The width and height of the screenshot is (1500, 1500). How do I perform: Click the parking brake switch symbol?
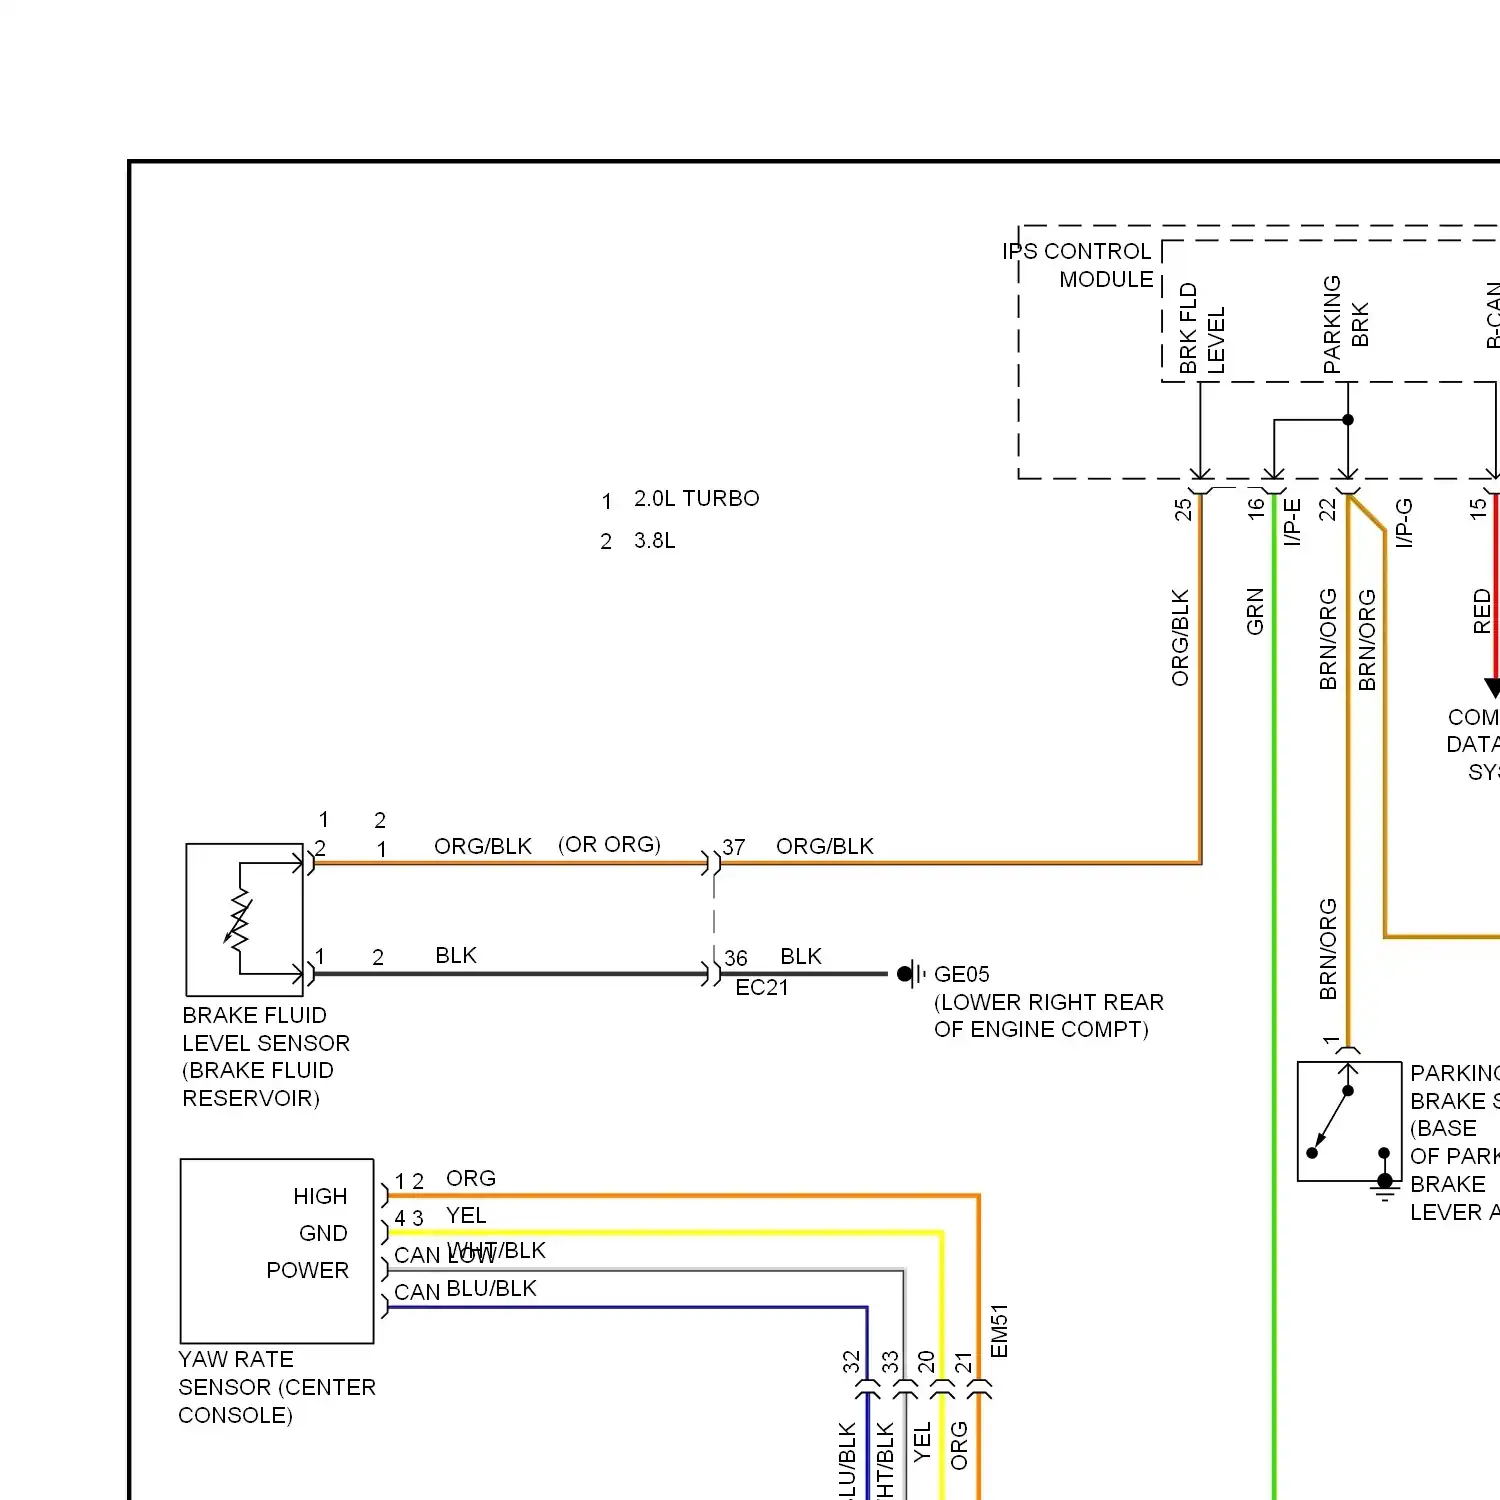point(1349,1122)
